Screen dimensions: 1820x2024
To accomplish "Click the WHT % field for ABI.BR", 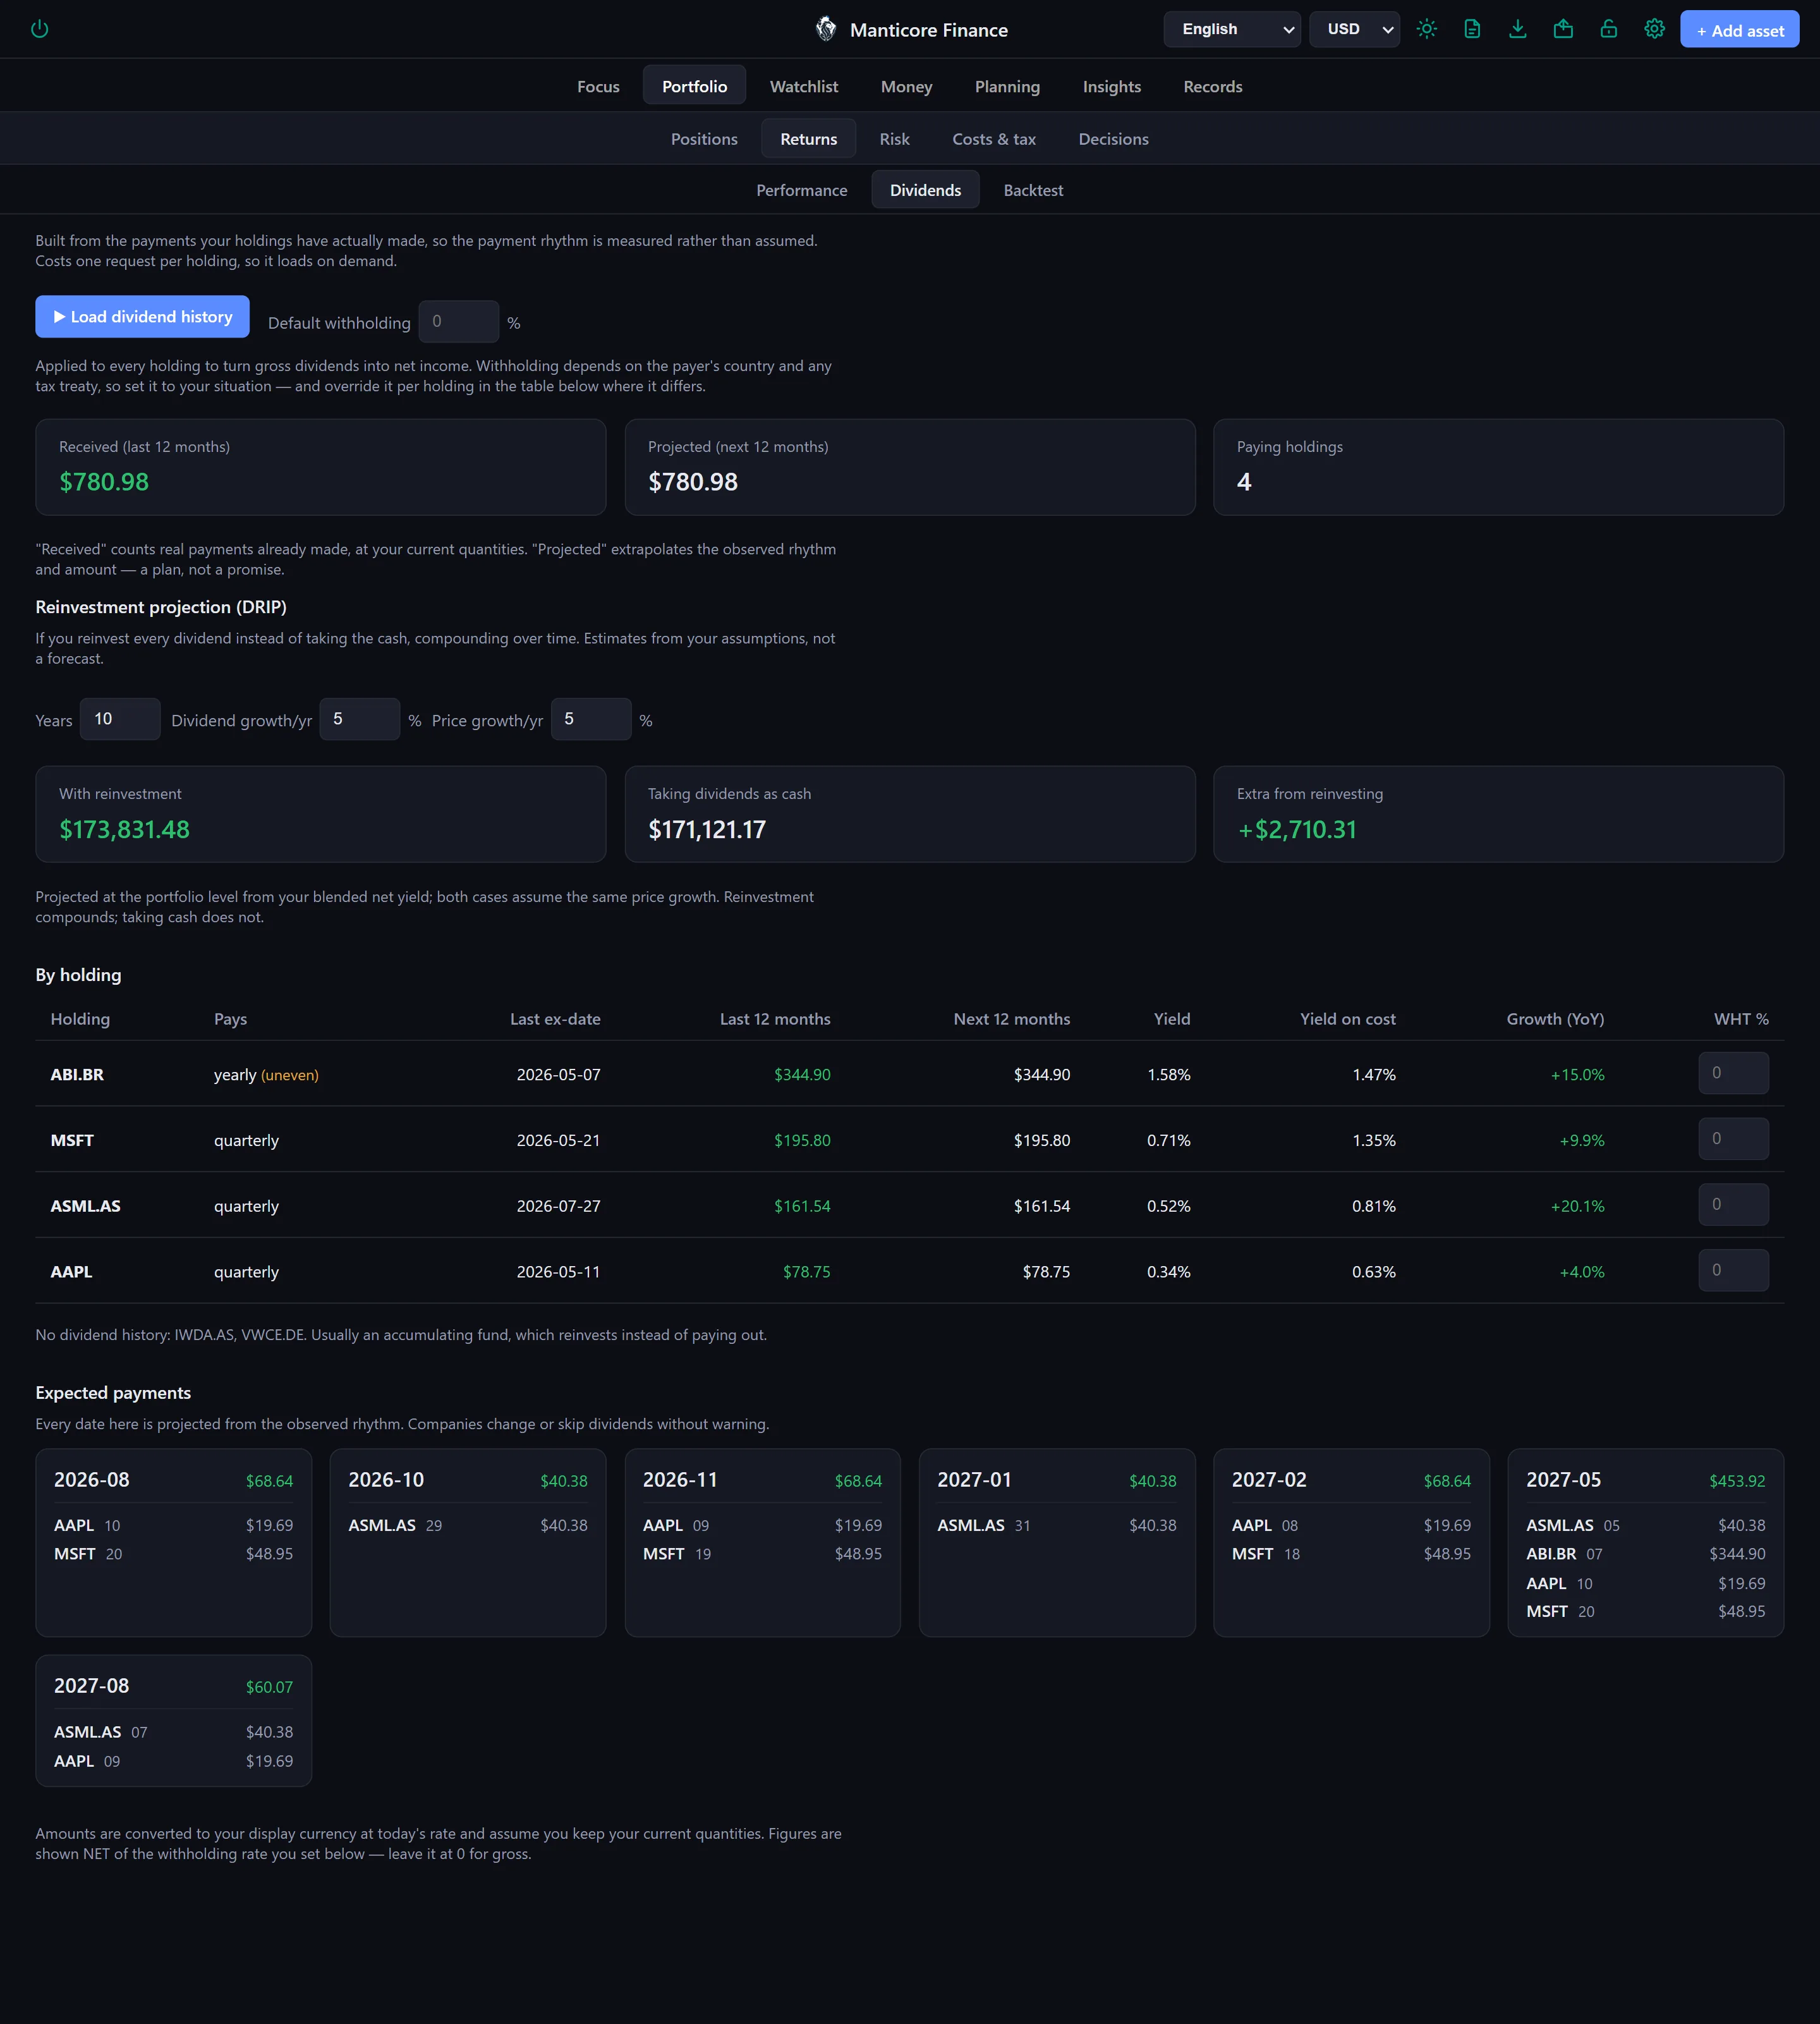I will [x=1733, y=1073].
